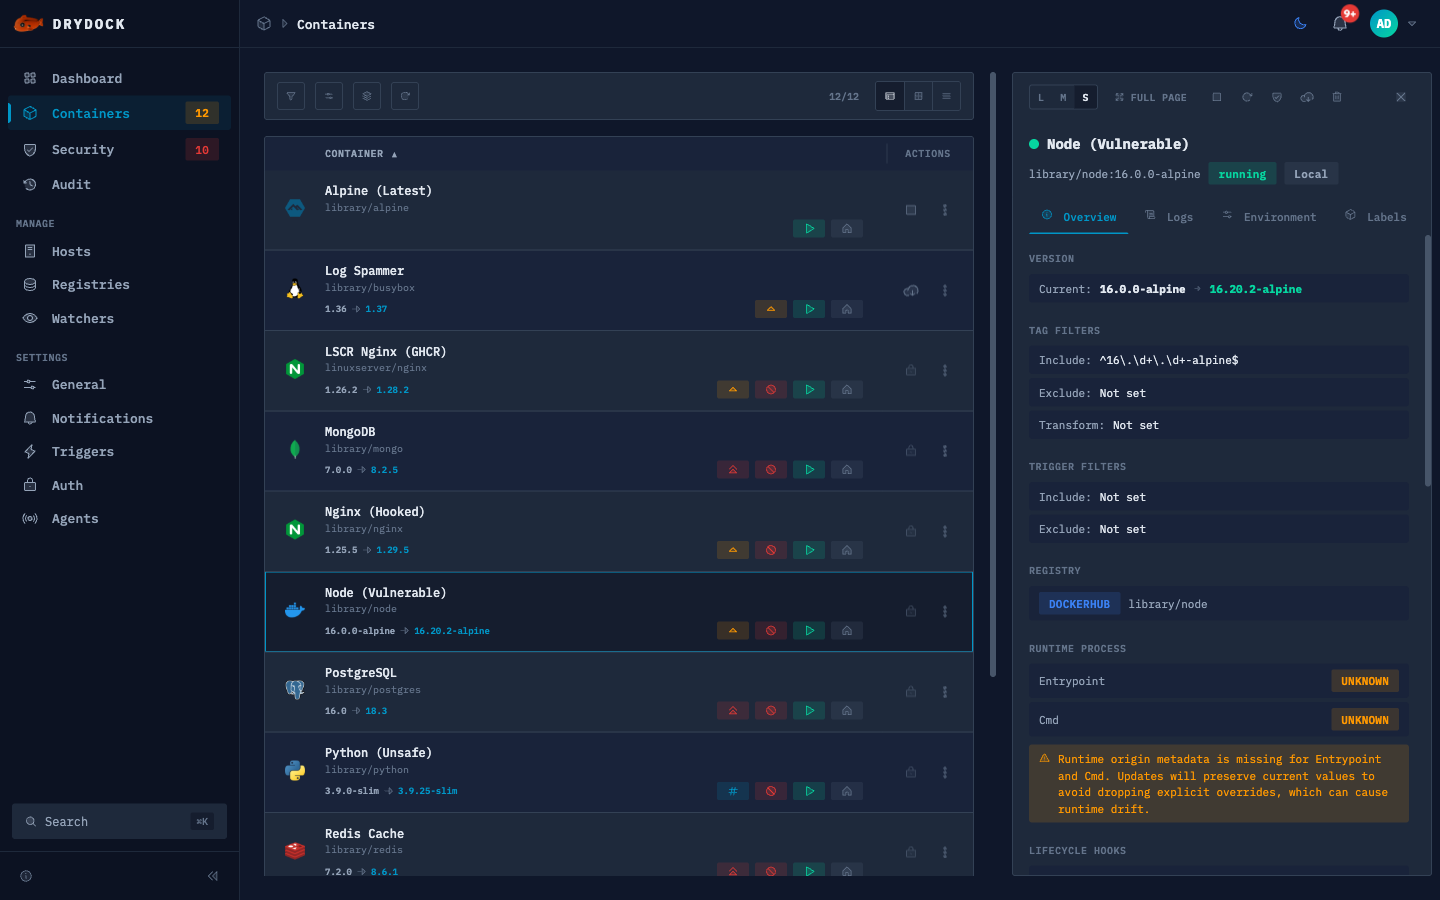Click the cube icon in the breadcrumb

pyautogui.click(x=264, y=24)
